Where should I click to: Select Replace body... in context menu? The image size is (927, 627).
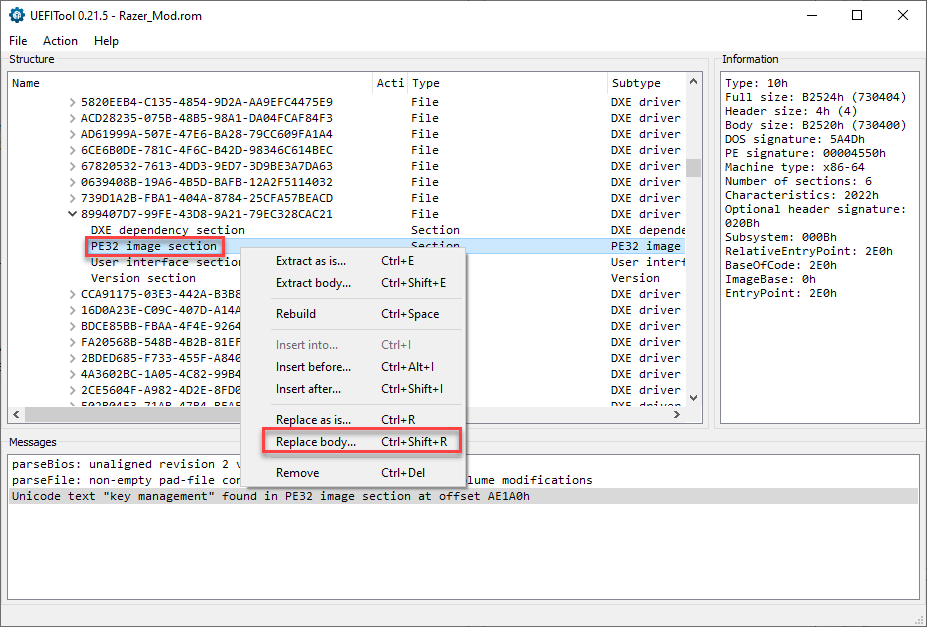pyautogui.click(x=353, y=442)
